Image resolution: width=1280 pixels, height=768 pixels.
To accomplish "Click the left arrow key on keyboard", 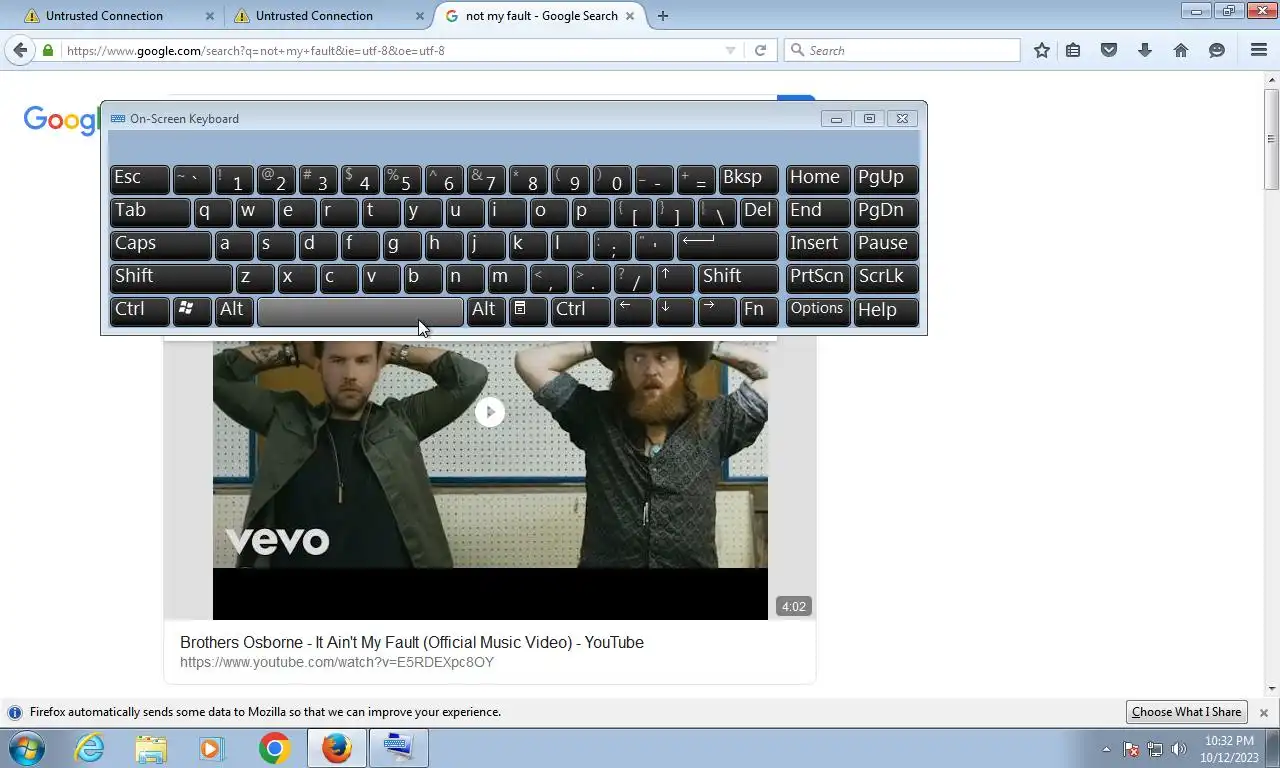I will pos(633,310).
